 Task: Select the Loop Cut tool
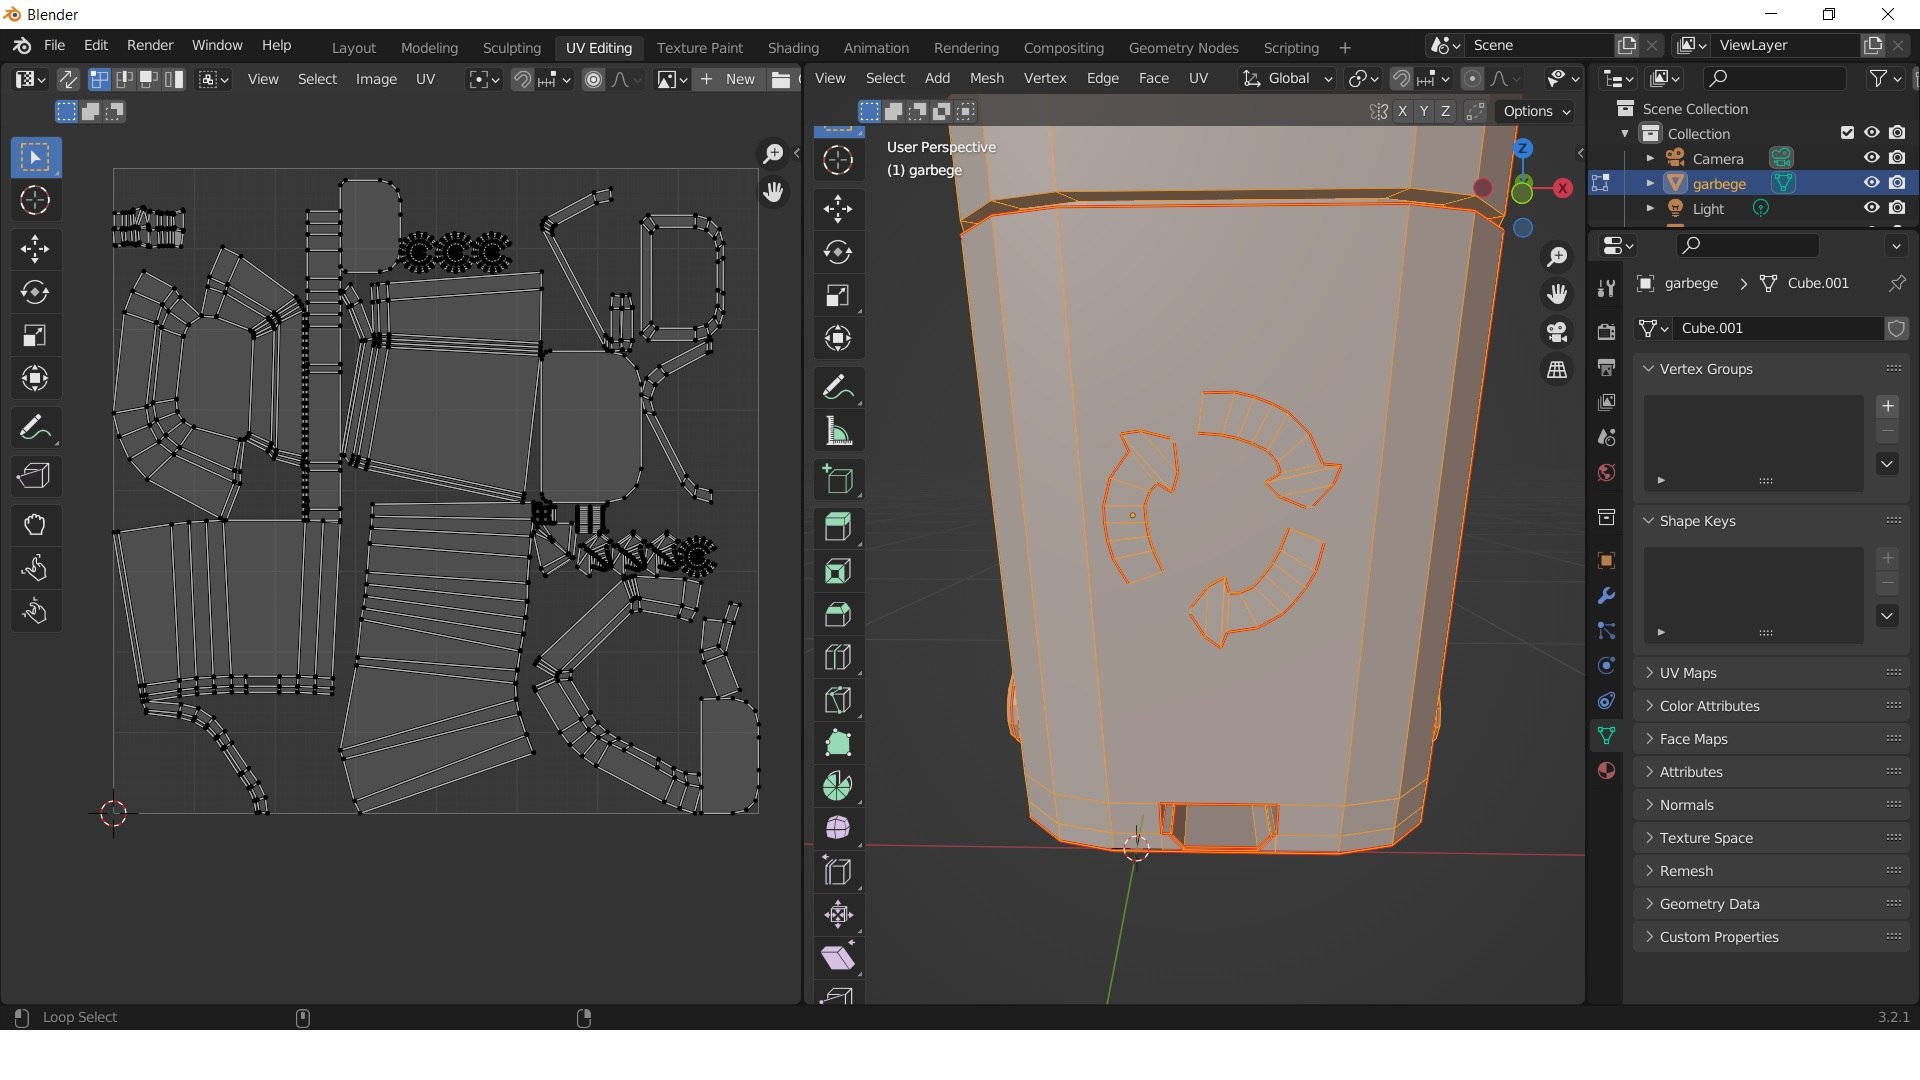coord(838,657)
